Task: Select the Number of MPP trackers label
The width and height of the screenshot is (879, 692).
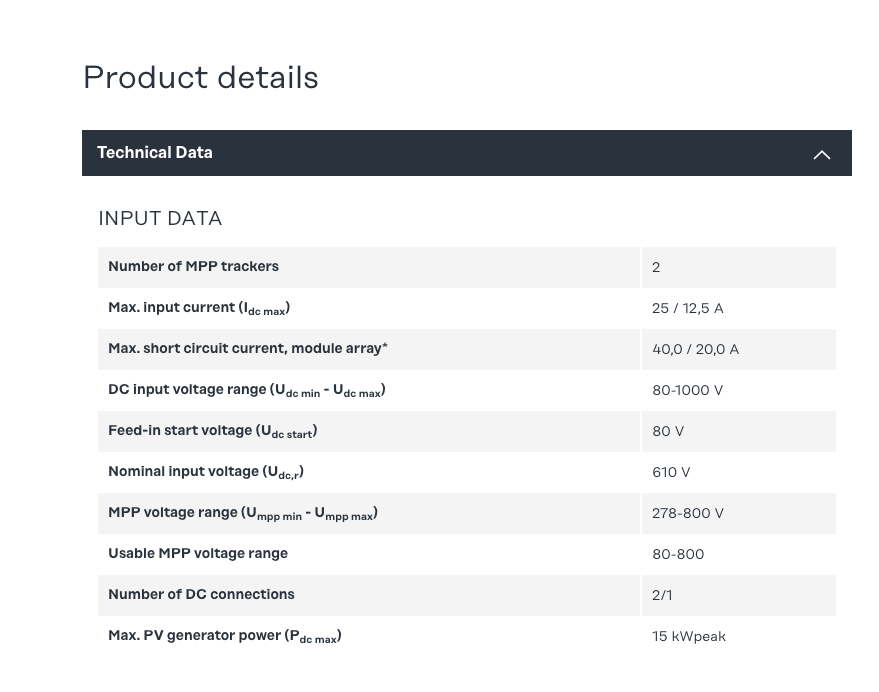Action: coord(193,267)
